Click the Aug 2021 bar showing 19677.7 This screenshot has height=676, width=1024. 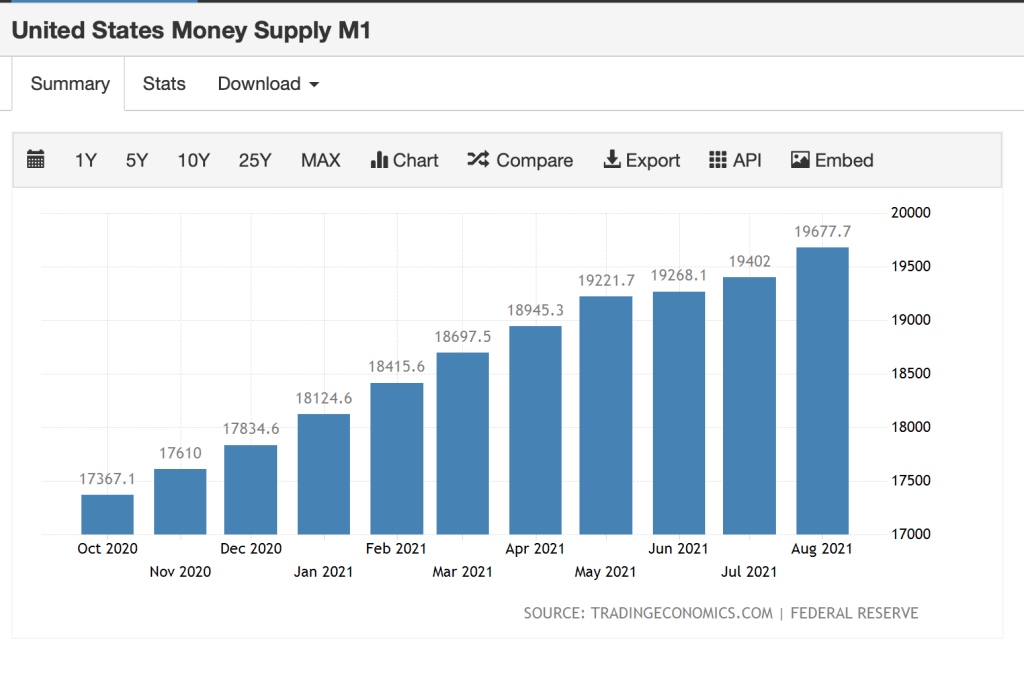(x=822, y=390)
